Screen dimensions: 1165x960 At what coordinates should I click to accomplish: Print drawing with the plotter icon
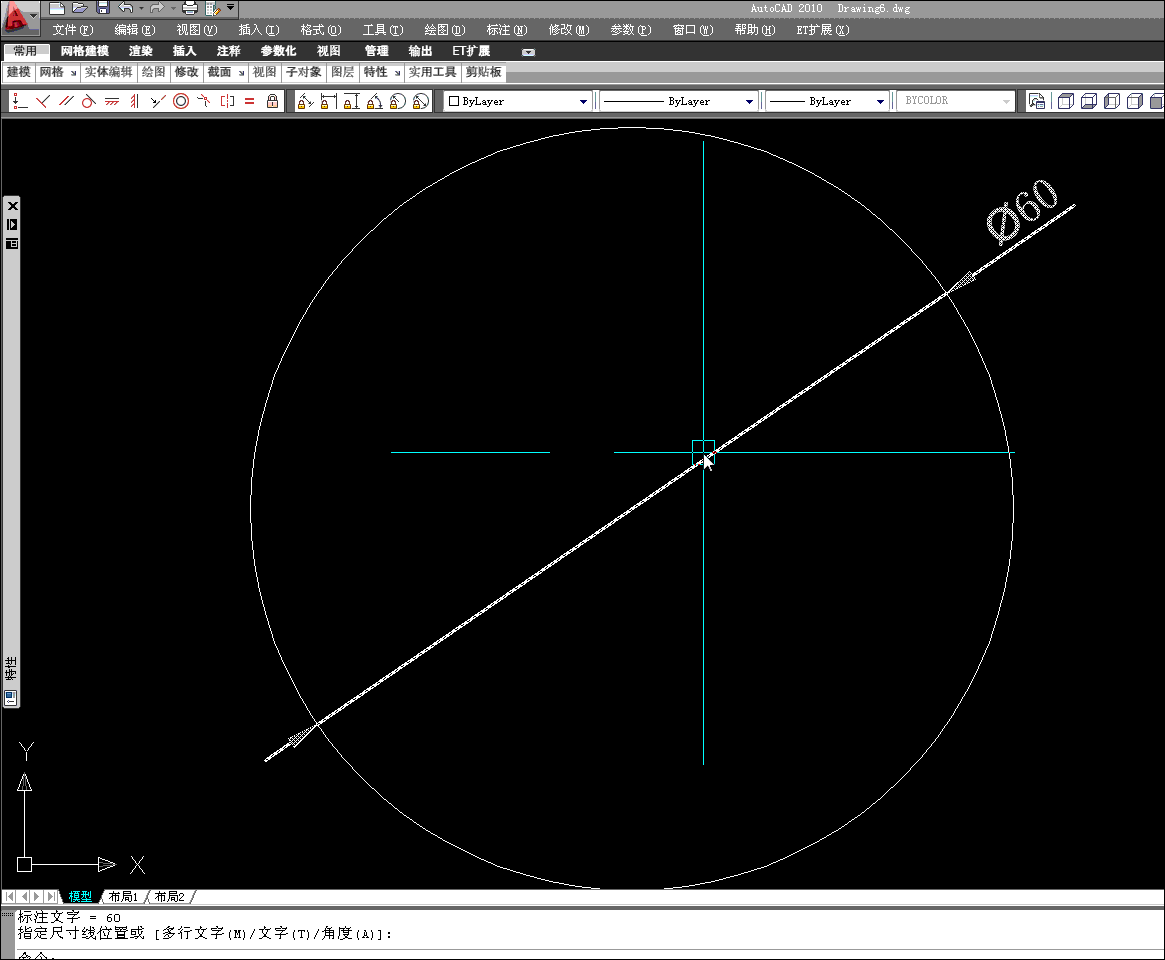click(190, 8)
